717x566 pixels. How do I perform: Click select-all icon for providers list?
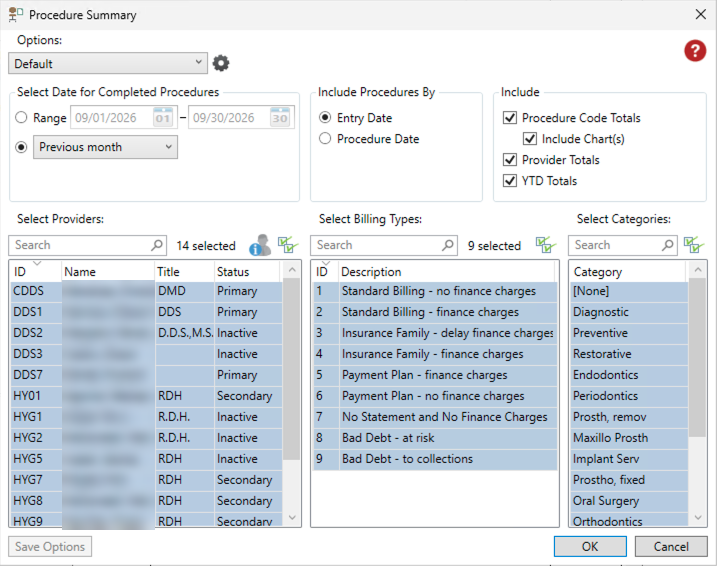[288, 245]
